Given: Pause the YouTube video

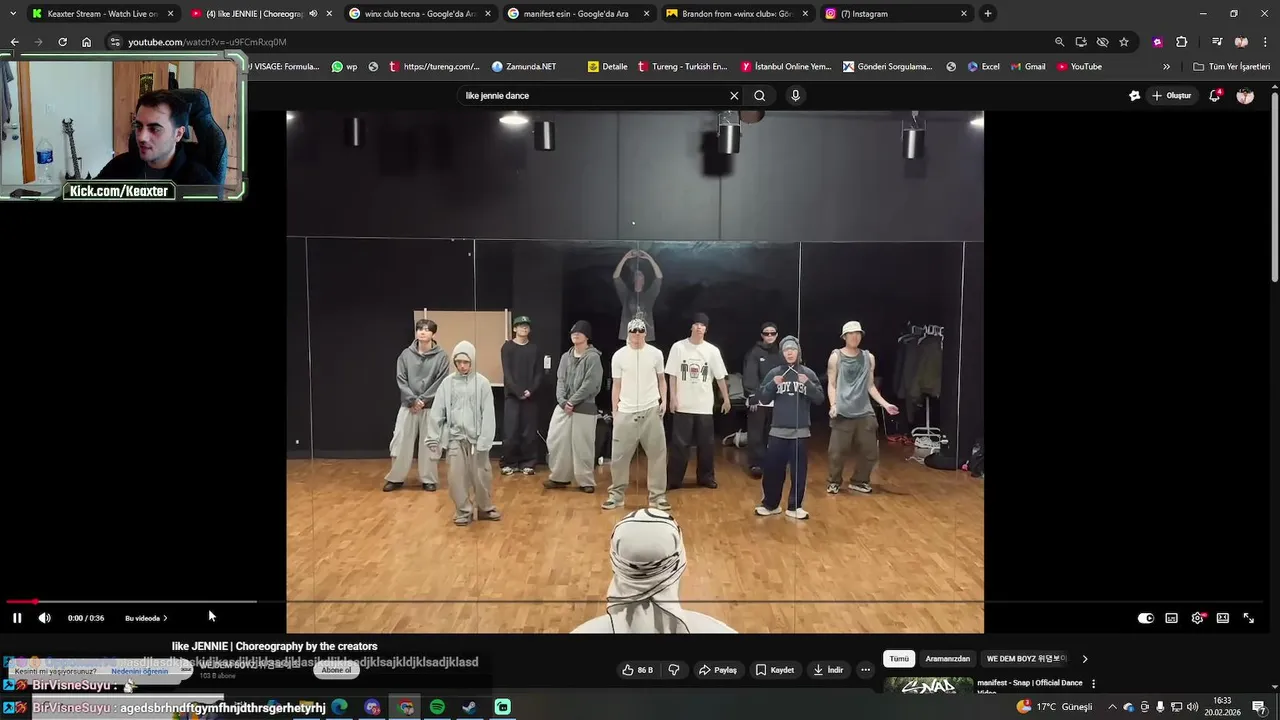Looking at the screenshot, I should point(17,618).
